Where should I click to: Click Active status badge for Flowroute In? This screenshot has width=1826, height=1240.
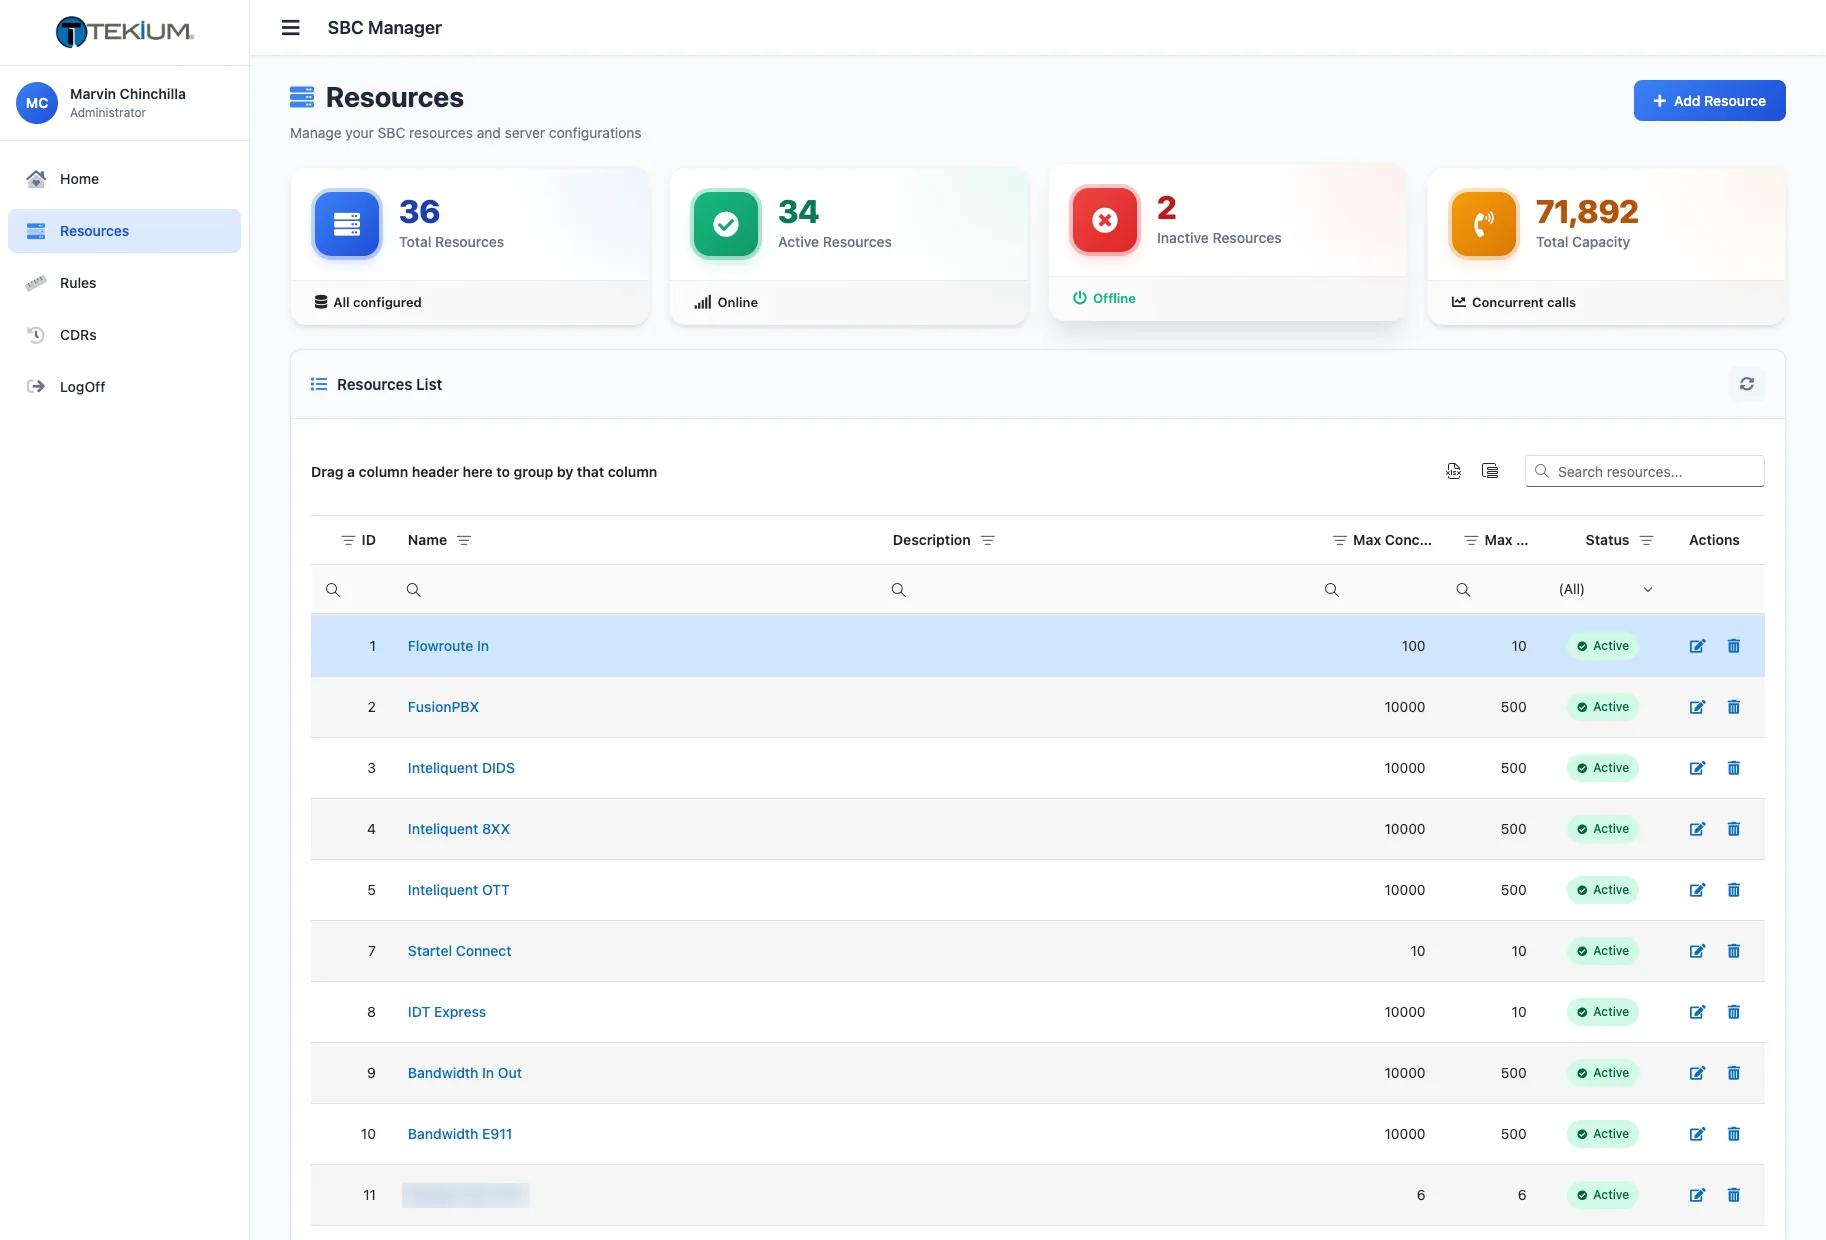(x=1603, y=646)
